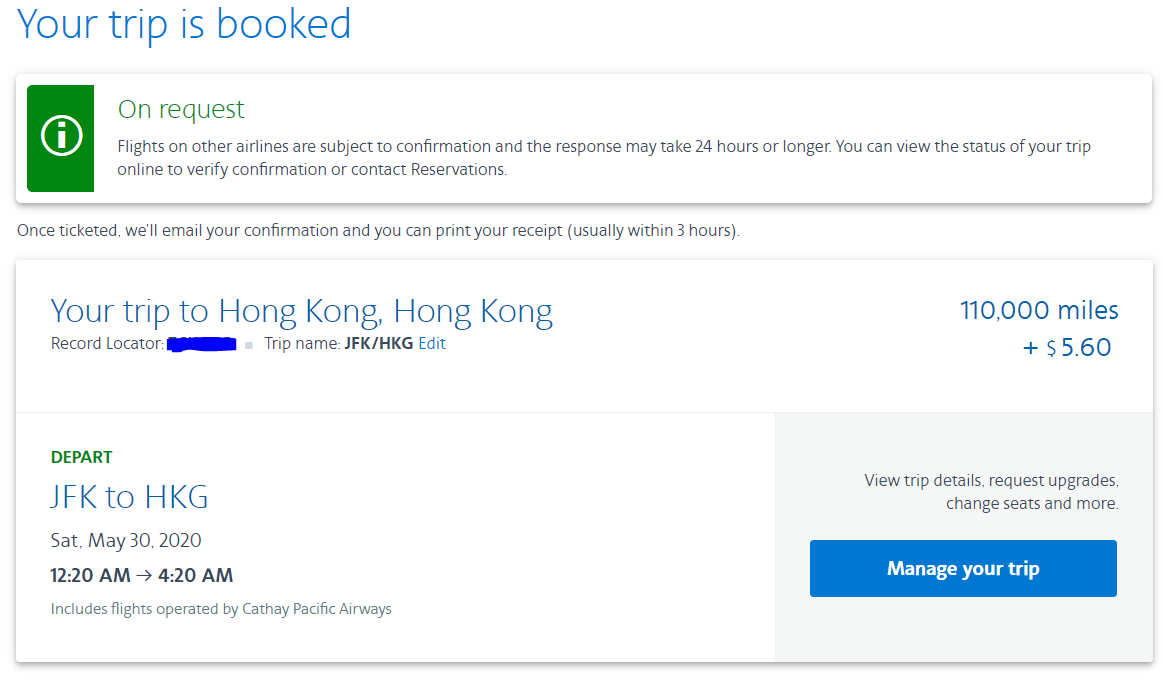This screenshot has height=684, width=1163.
Task: Click the 'Once ticketed' email confirmation notice
Action: [378, 231]
